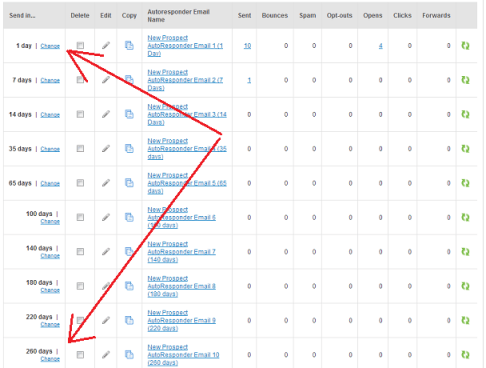Change the 35 days send interval

point(50,149)
